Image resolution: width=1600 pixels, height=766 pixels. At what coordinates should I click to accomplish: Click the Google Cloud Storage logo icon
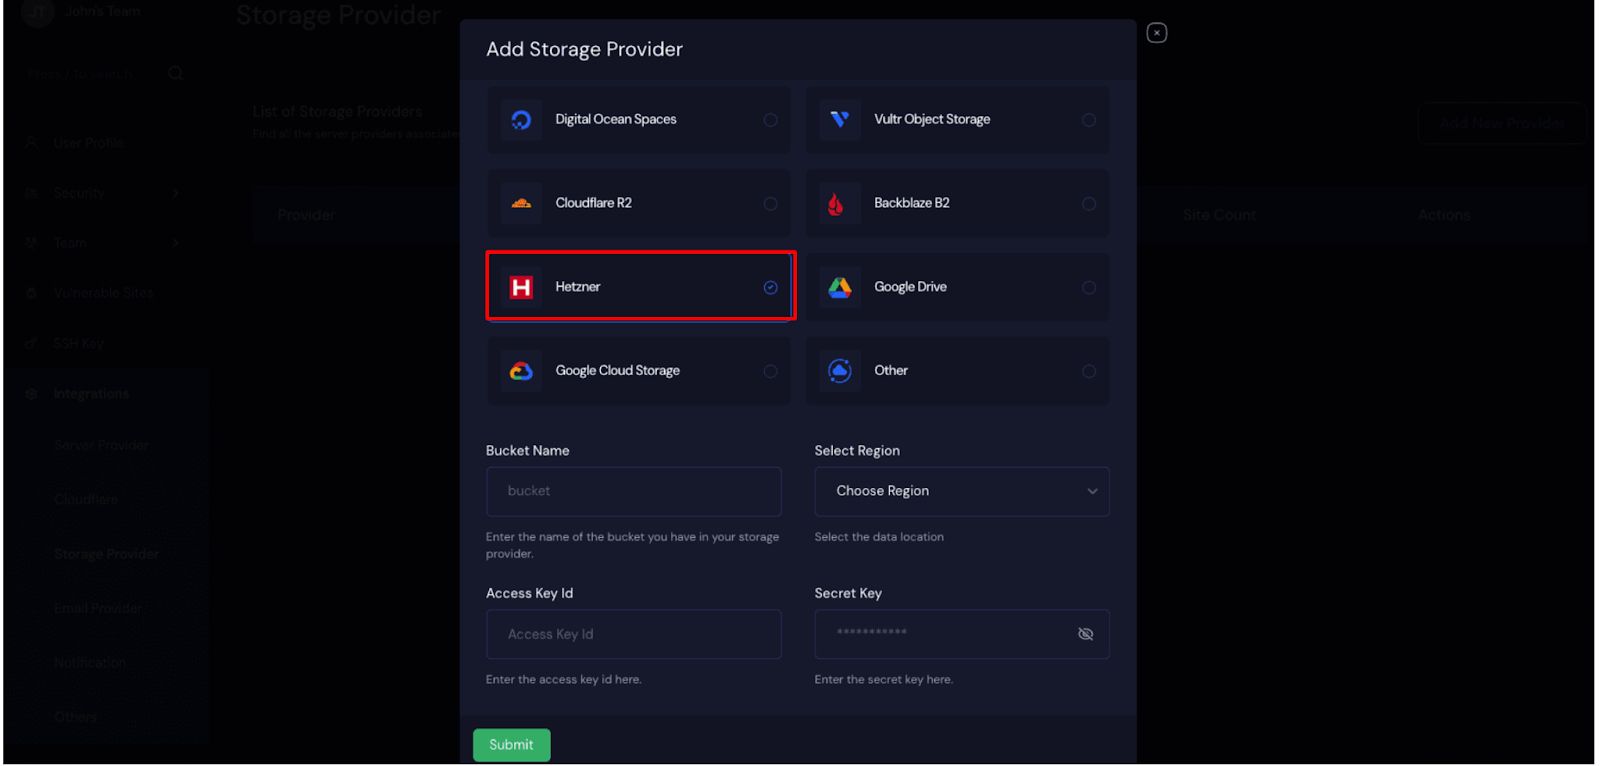coord(521,371)
